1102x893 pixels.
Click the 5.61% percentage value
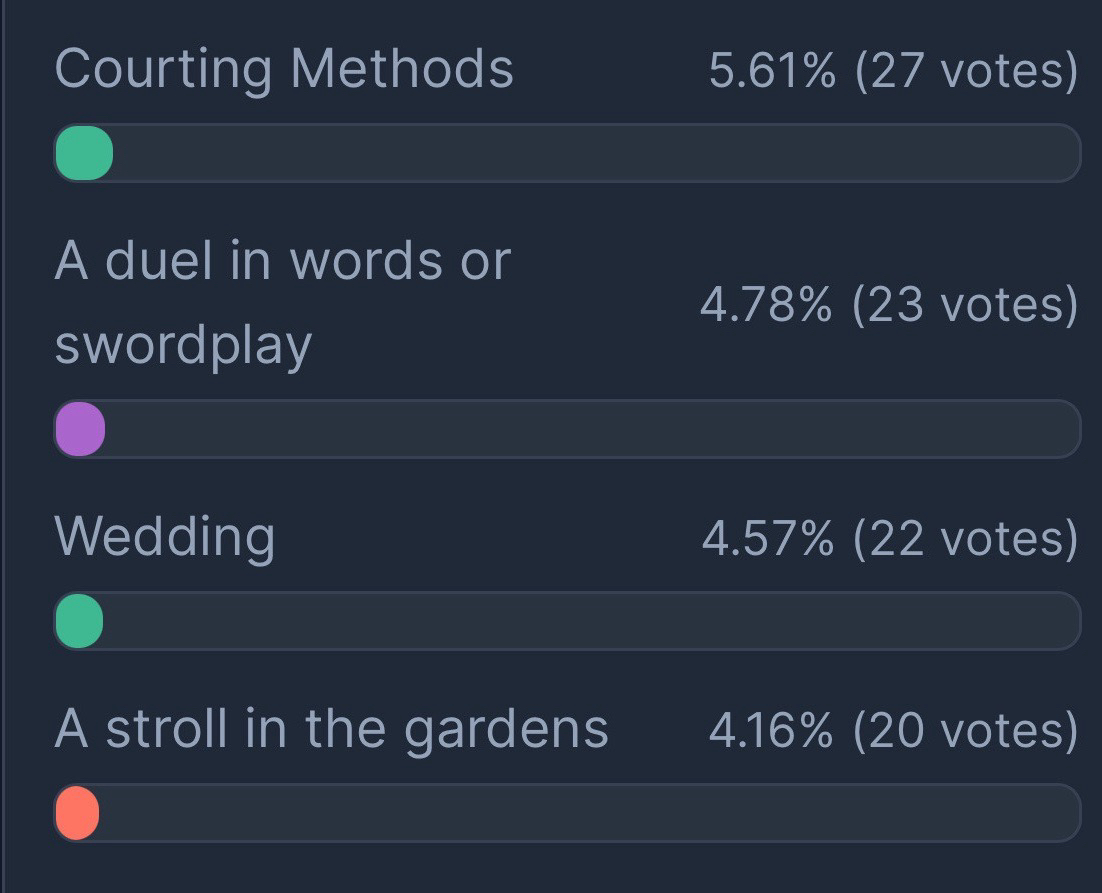(772, 72)
